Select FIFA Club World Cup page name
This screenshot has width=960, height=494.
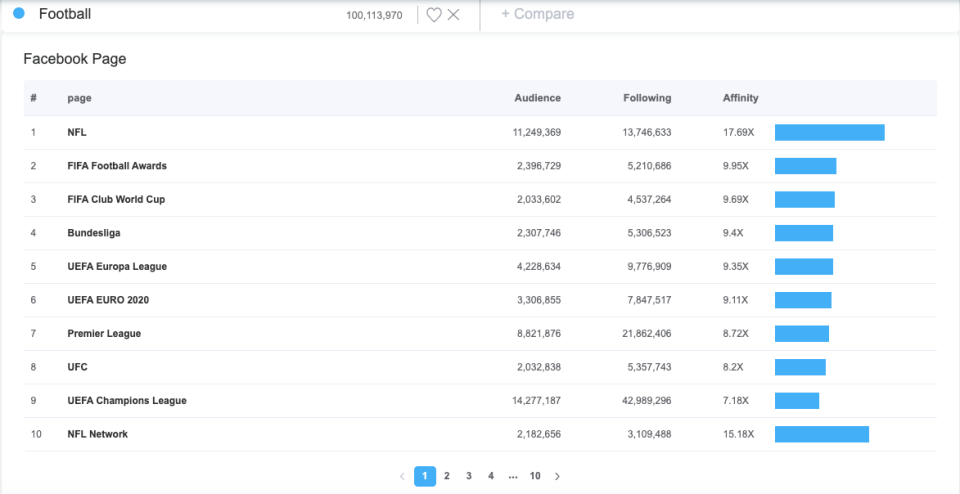[x=116, y=200]
